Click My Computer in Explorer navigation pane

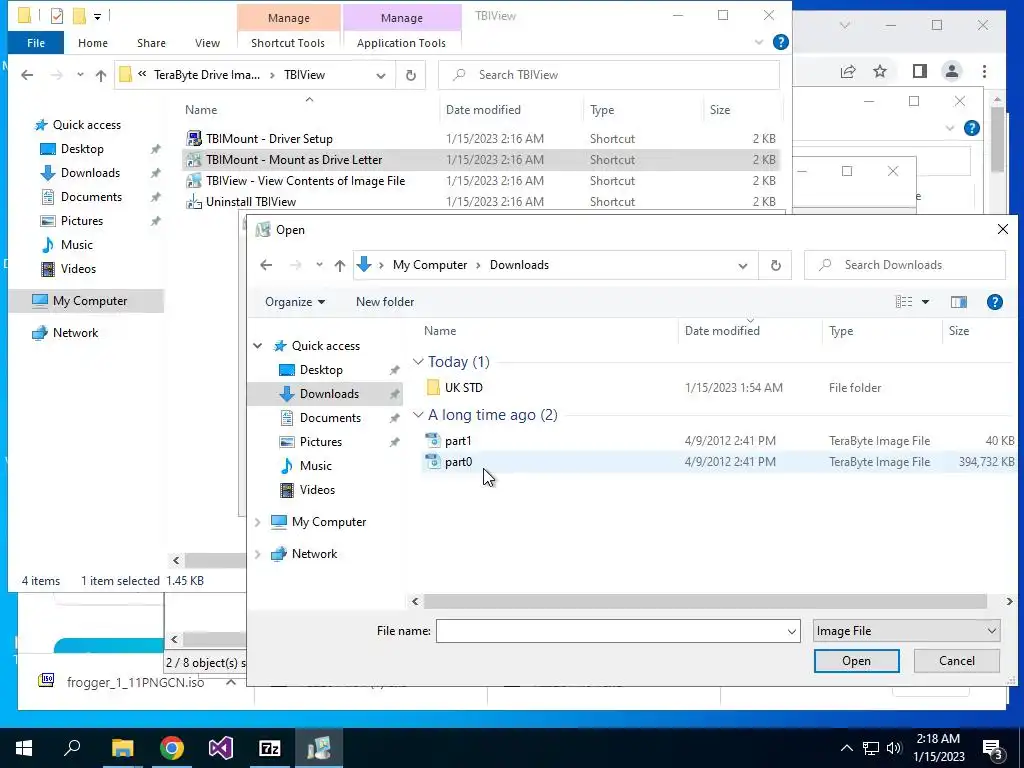tap(90, 301)
